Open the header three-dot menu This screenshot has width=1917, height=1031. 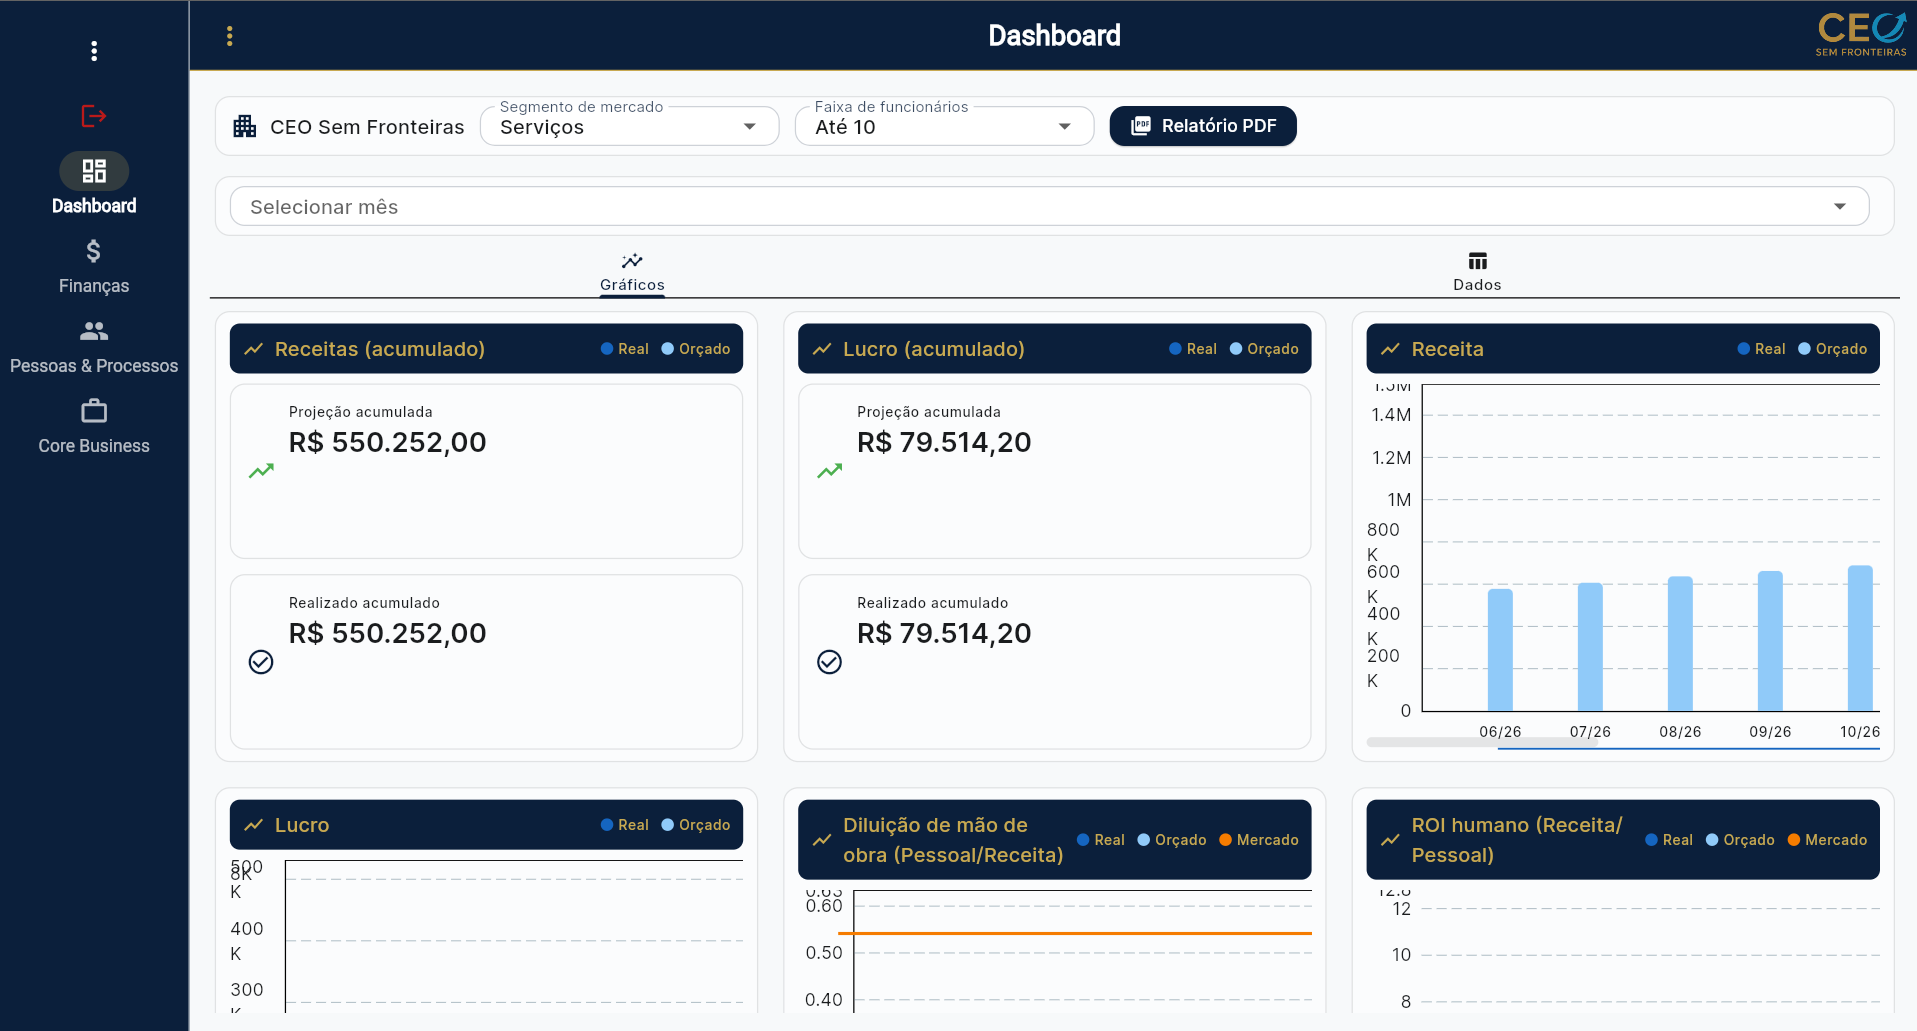[x=230, y=36]
